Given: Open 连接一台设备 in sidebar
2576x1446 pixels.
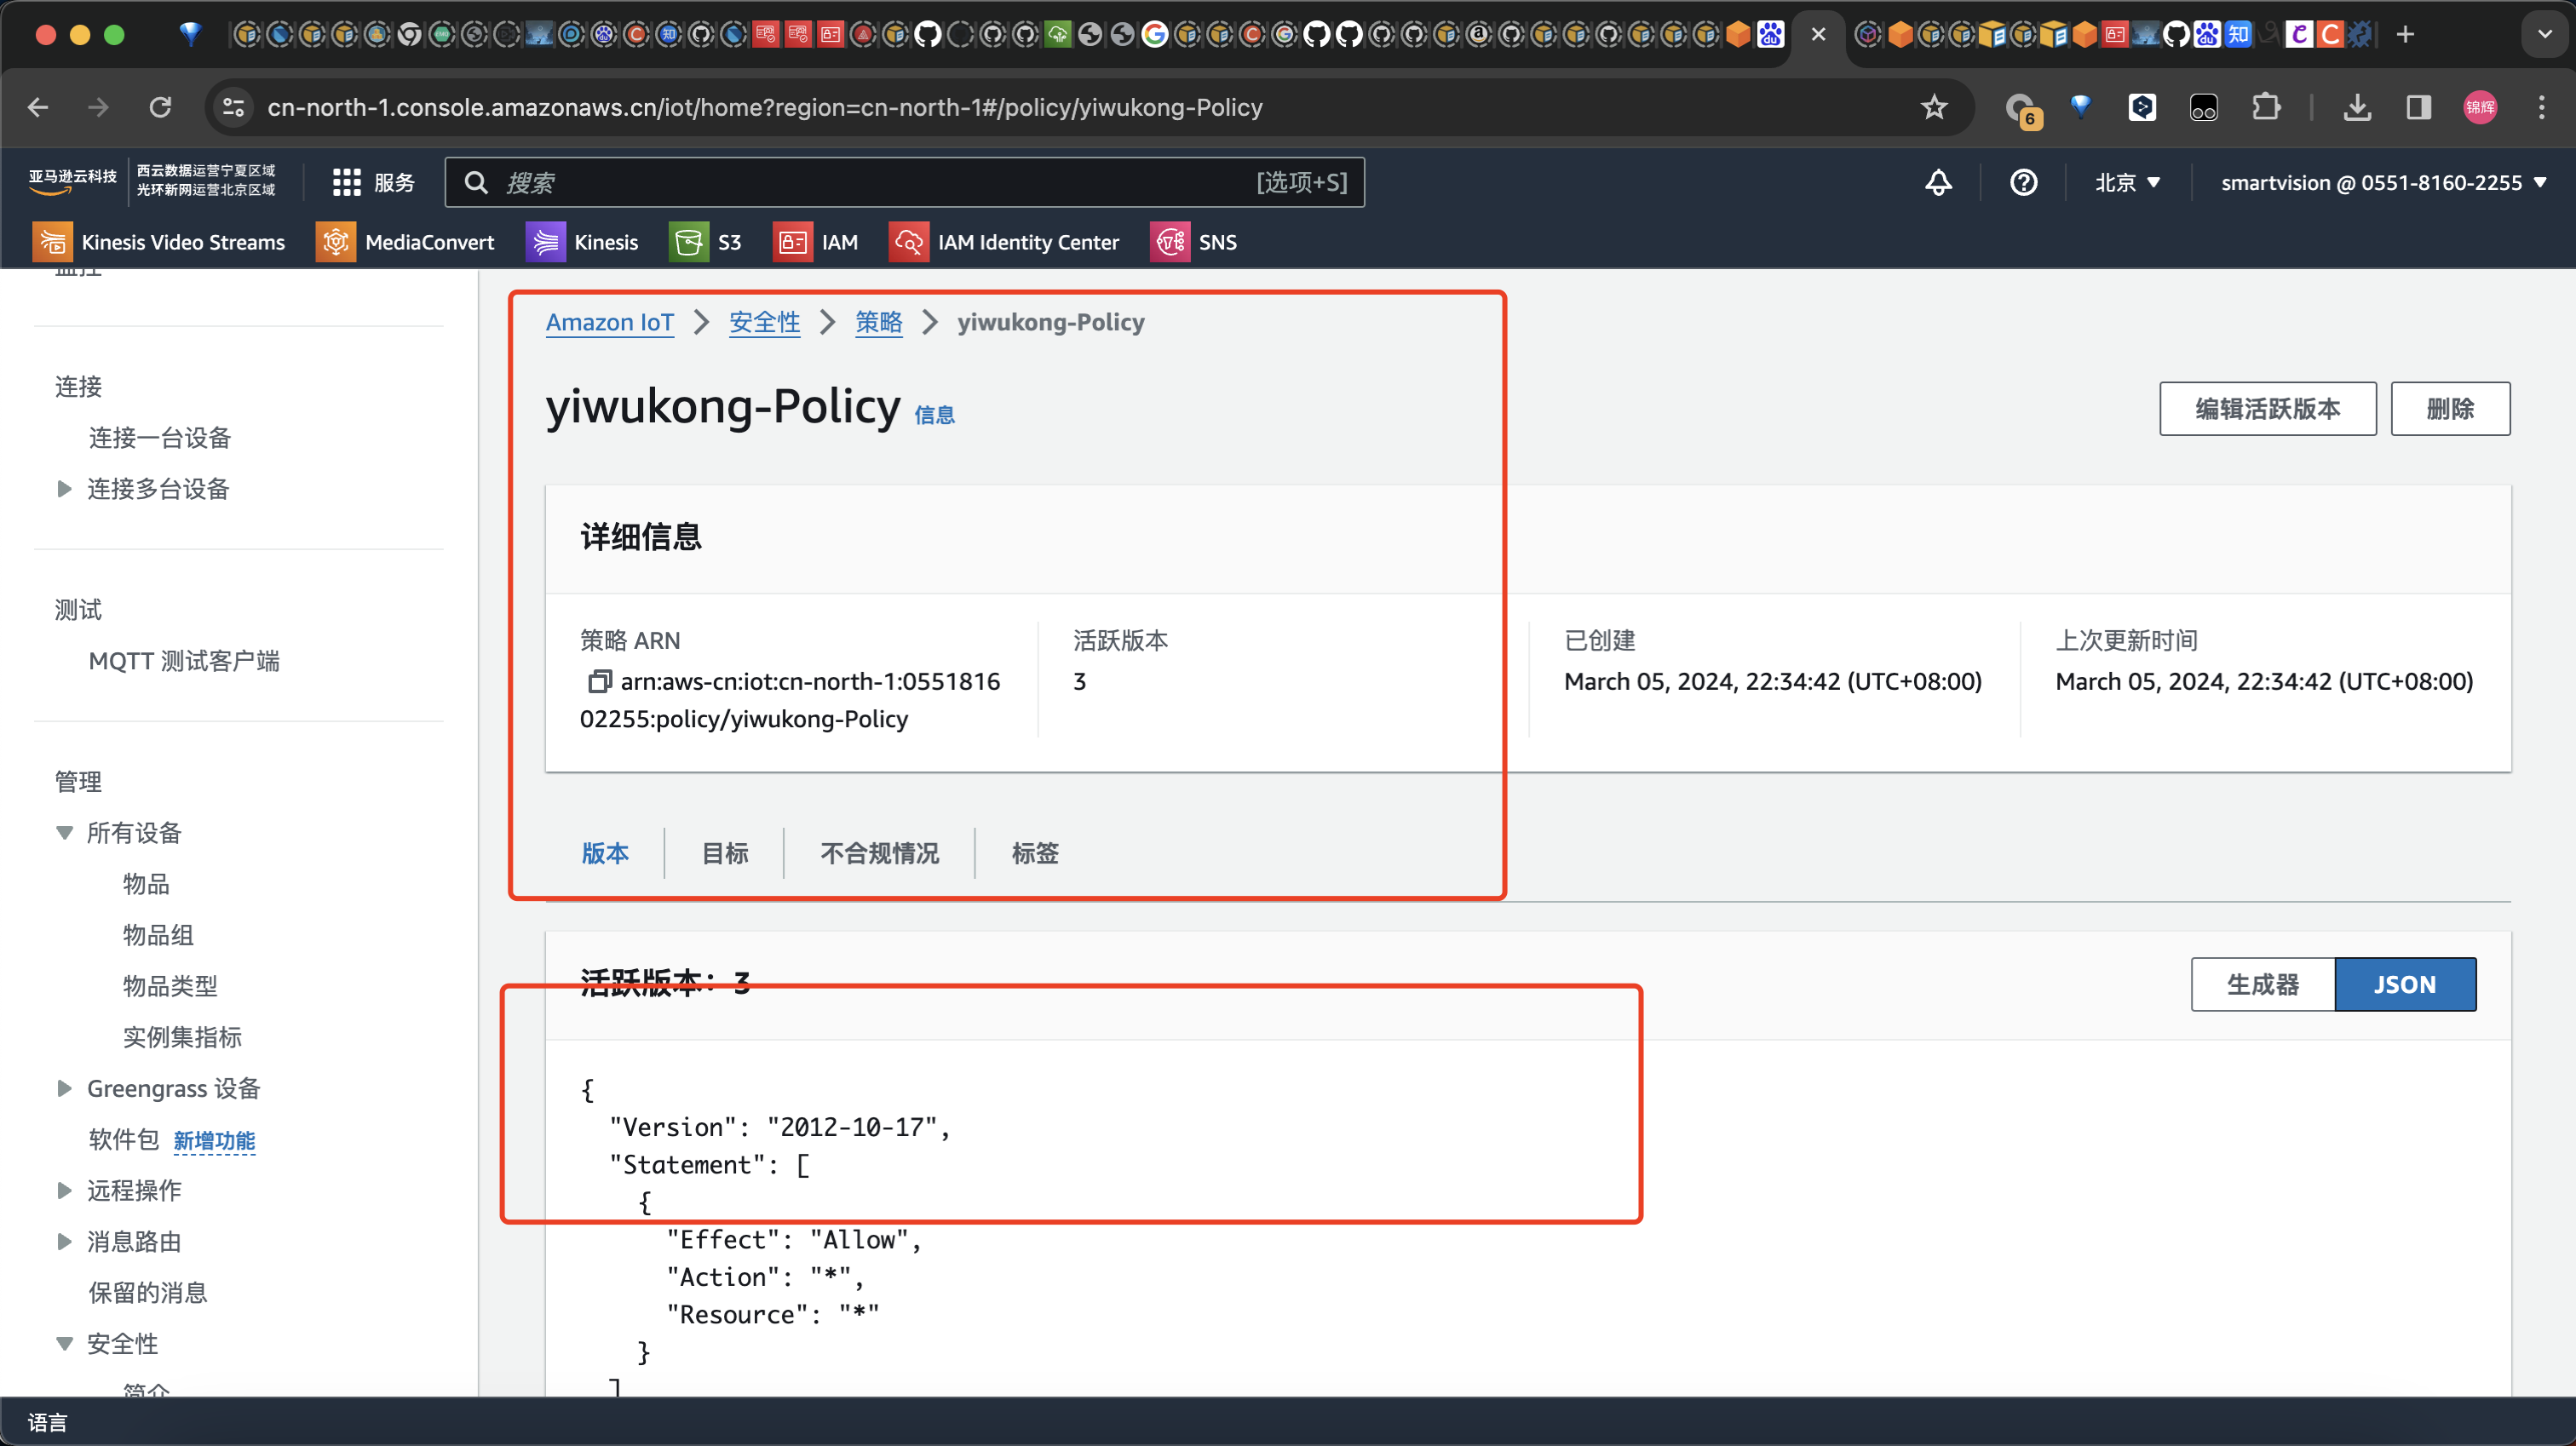Looking at the screenshot, I should coord(160,437).
